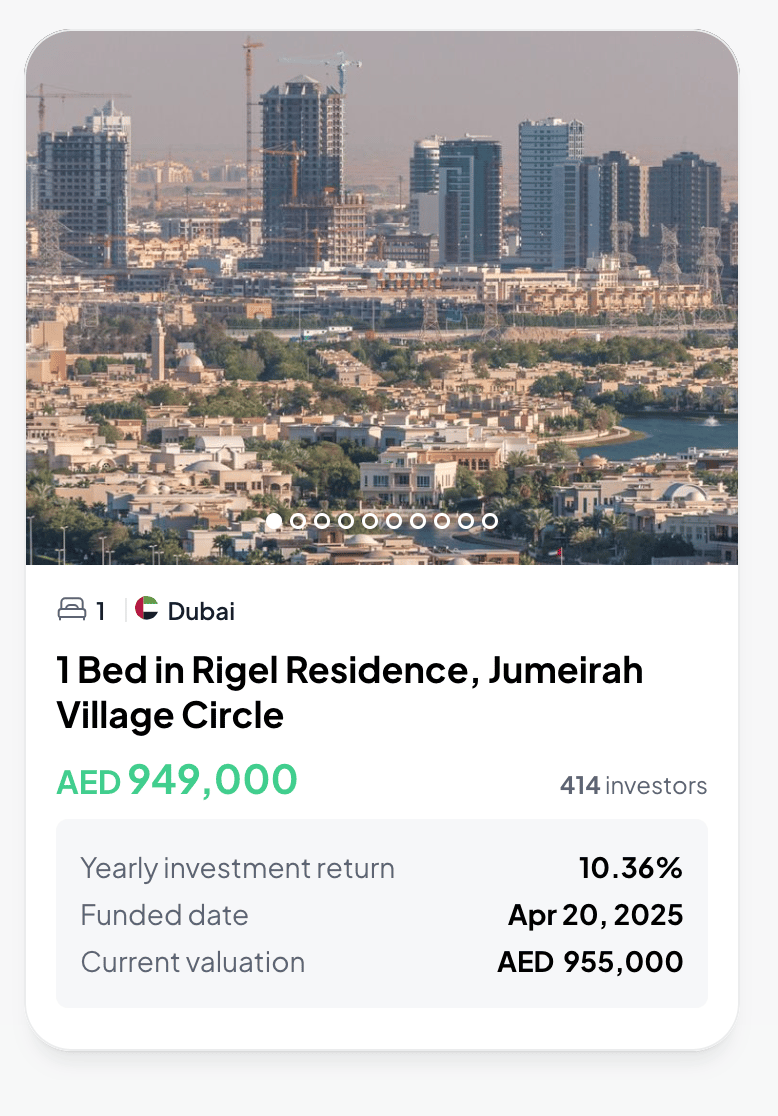Click the AED 949,000 price
Image resolution: width=778 pixels, height=1116 pixels.
pyautogui.click(x=177, y=780)
